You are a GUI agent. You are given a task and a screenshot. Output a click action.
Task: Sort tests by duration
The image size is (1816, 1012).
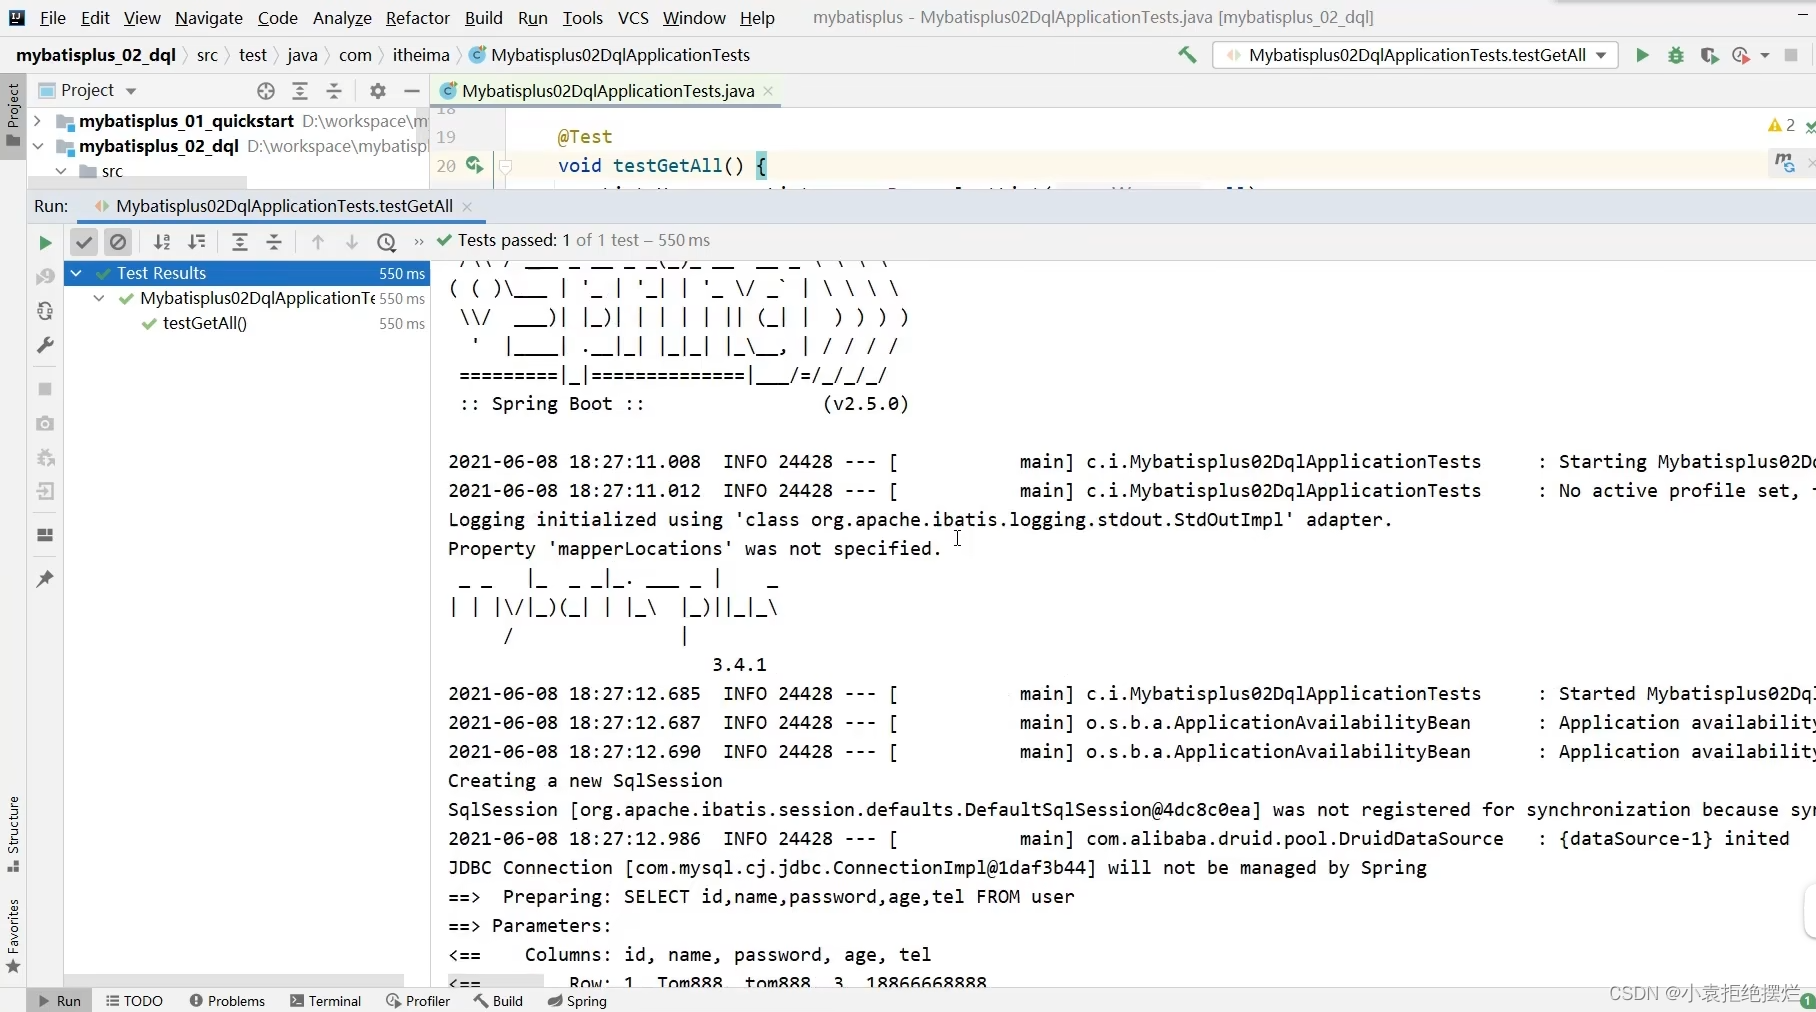click(197, 242)
